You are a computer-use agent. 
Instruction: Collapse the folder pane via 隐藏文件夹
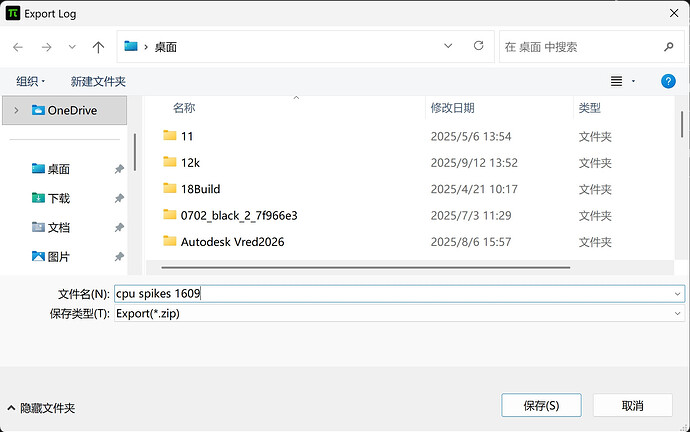(x=40, y=408)
